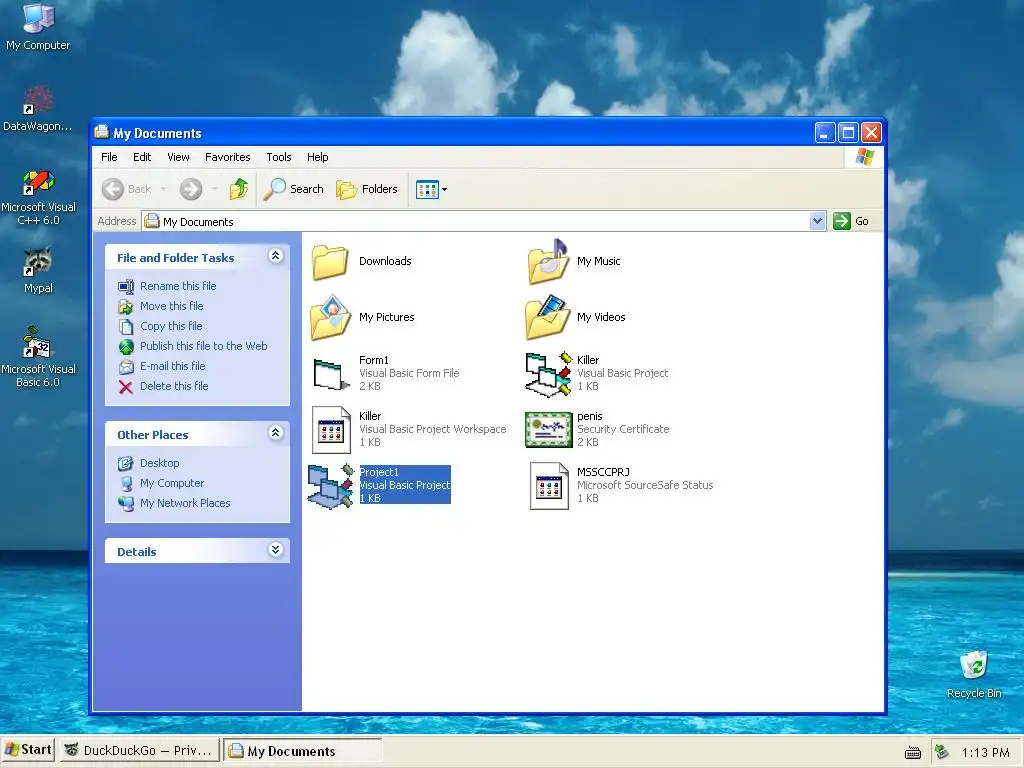1024x768 pixels.
Task: Click the Publish globe icon in tasks
Action: (x=126, y=347)
